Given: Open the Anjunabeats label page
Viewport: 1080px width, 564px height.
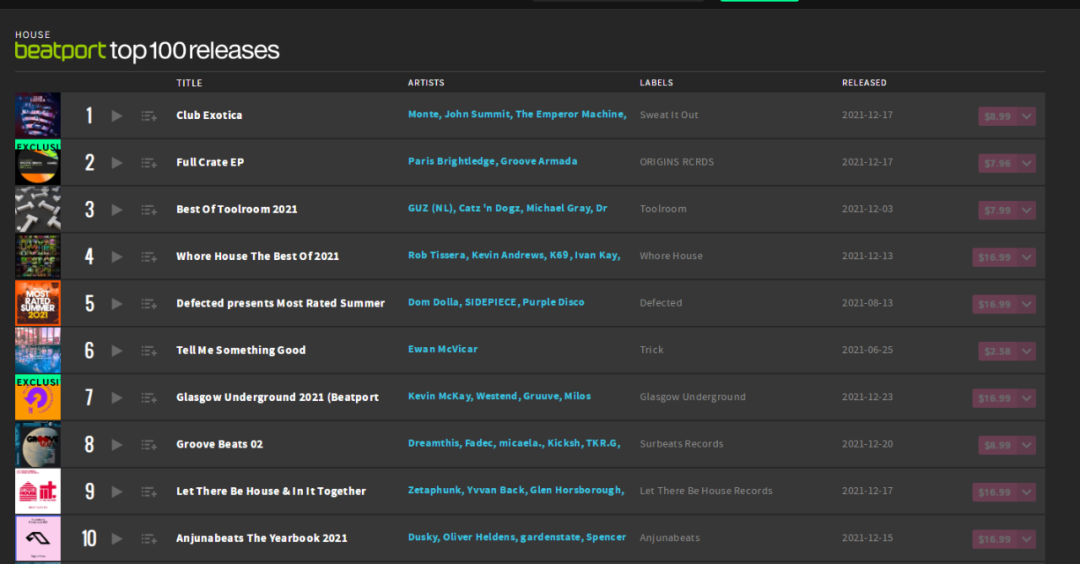Looking at the screenshot, I should pos(669,538).
